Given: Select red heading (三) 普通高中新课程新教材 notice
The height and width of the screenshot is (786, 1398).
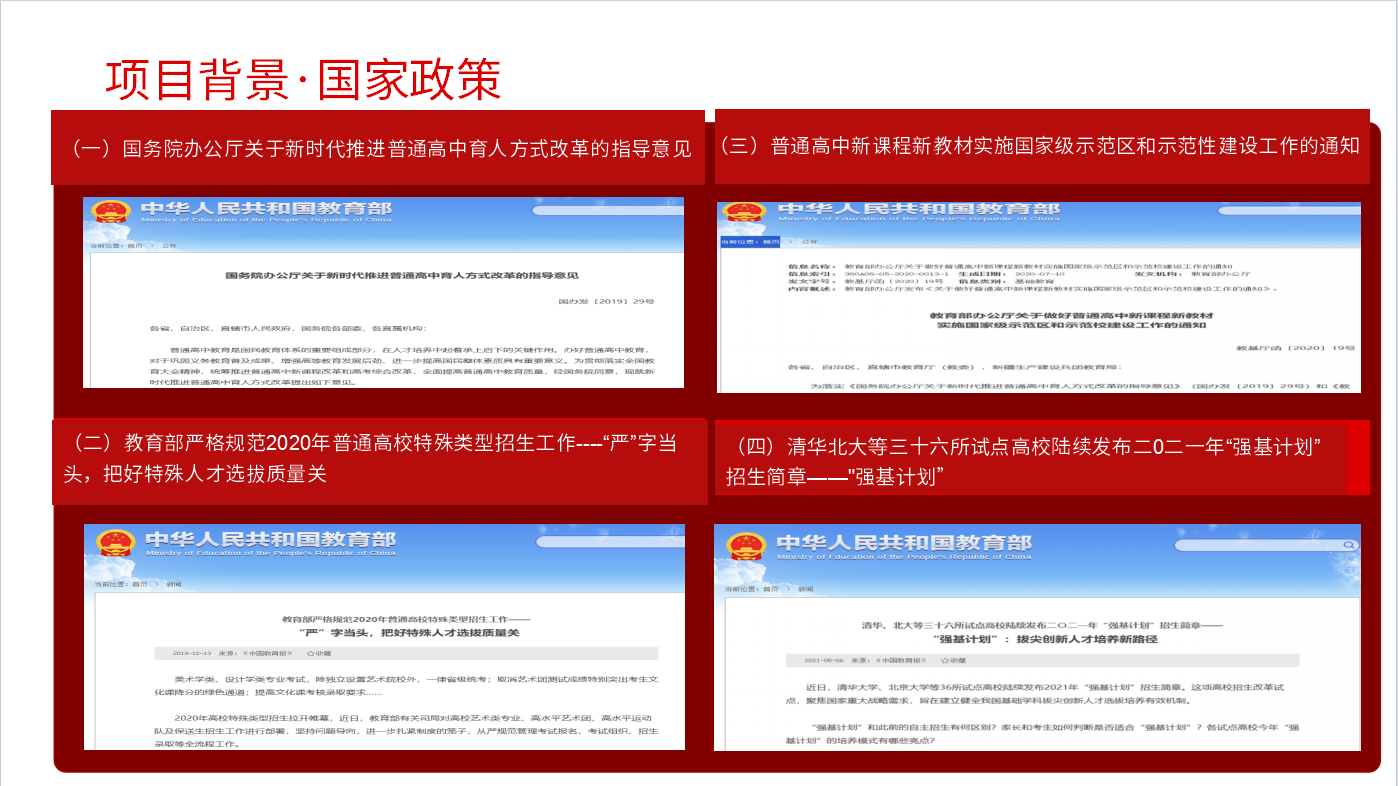Looking at the screenshot, I should click(1040, 146).
